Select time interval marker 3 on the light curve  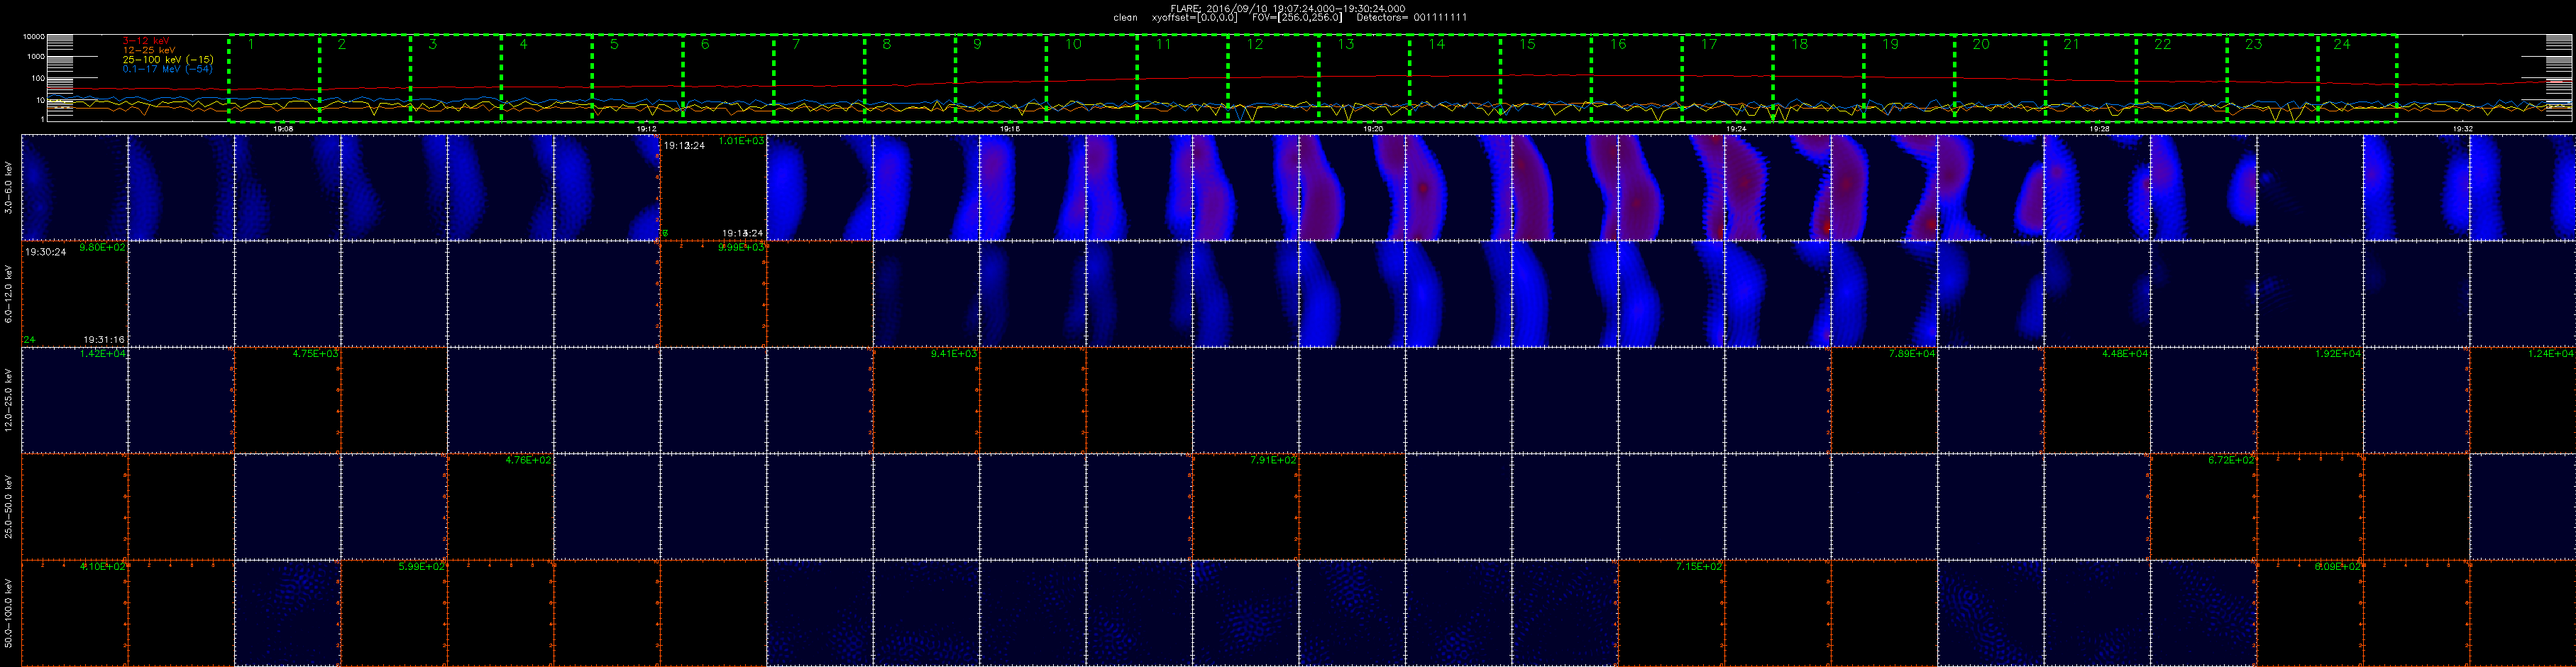[x=433, y=44]
